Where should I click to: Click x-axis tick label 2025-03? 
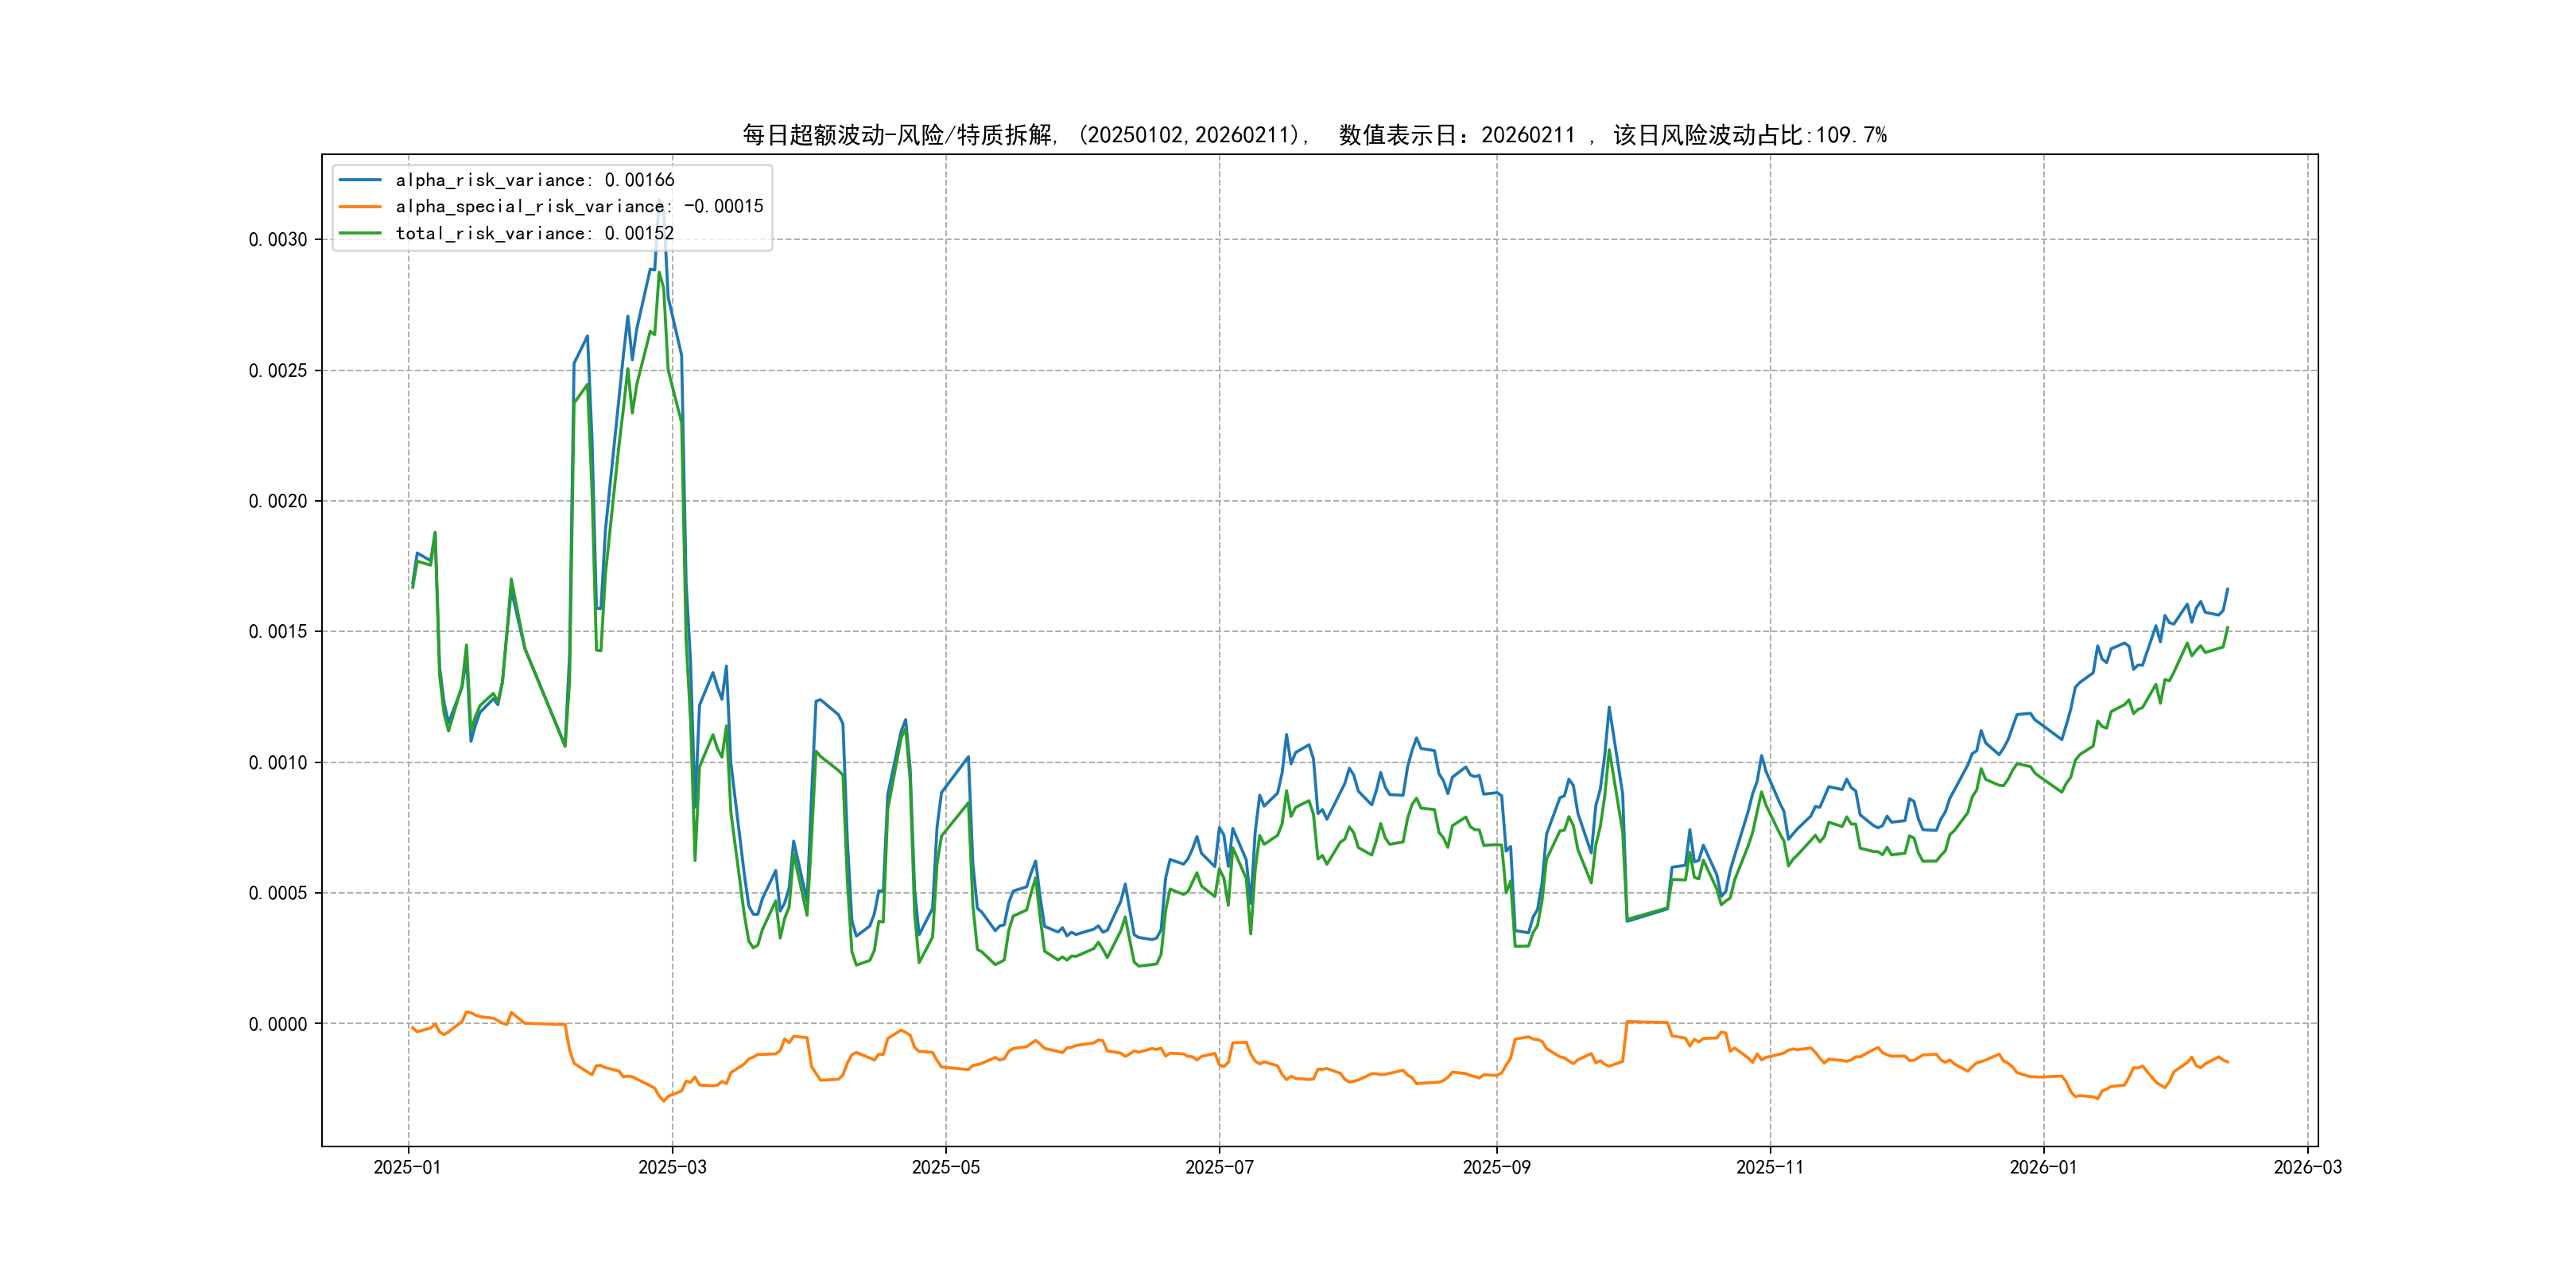click(x=672, y=1167)
